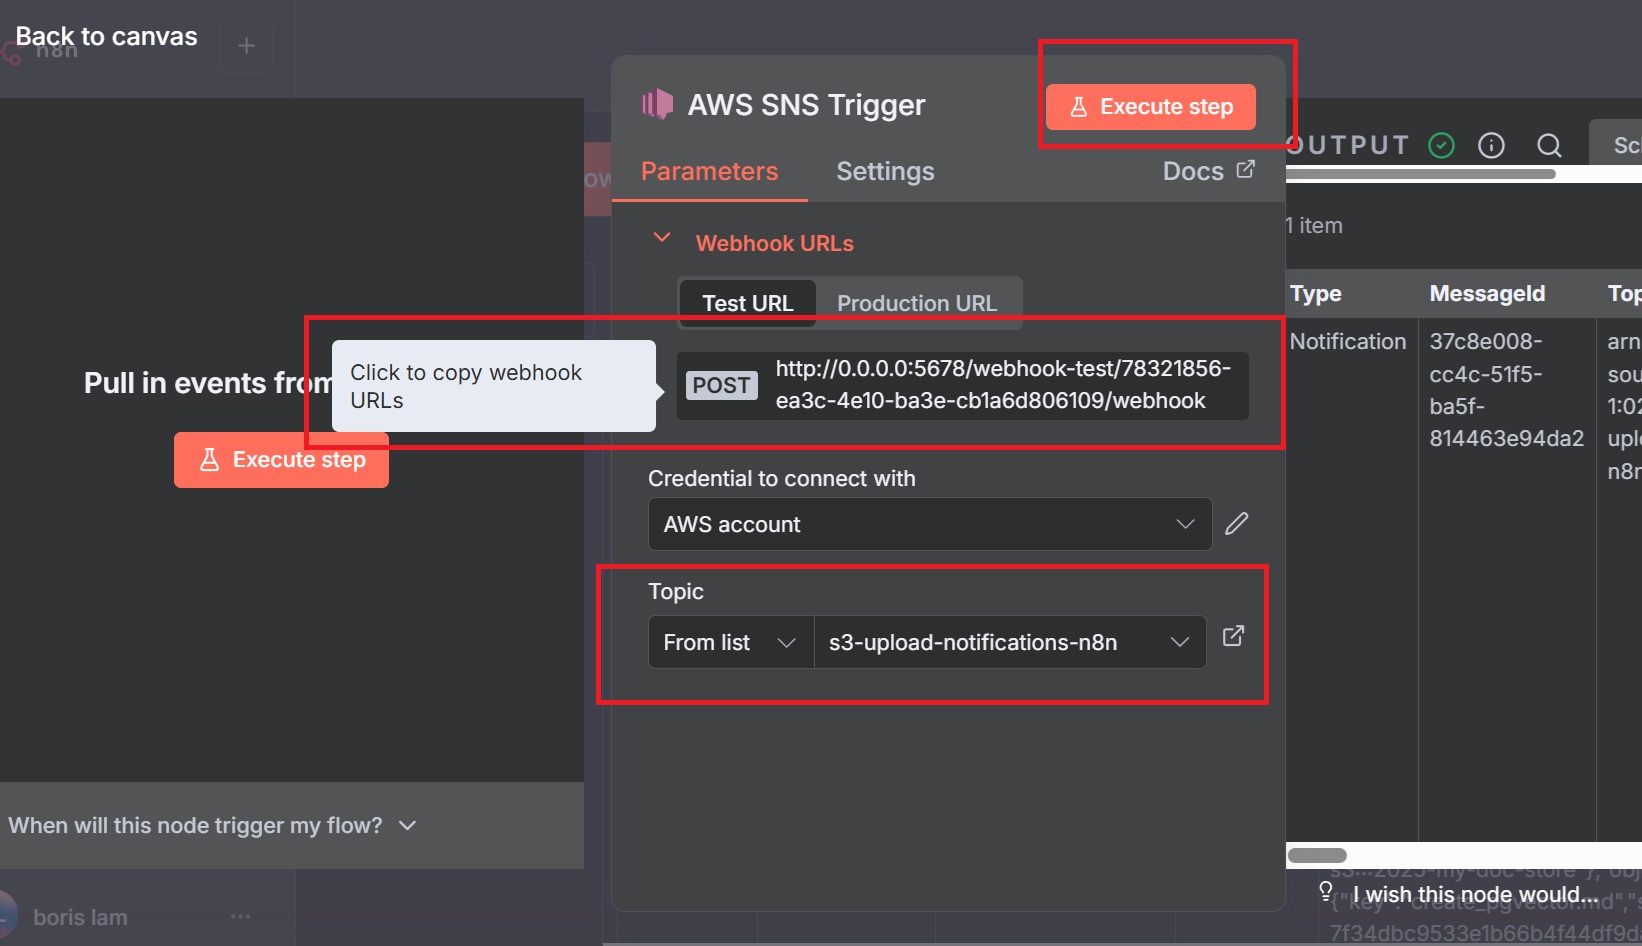
Task: Go Back to canvas
Action: coord(106,37)
